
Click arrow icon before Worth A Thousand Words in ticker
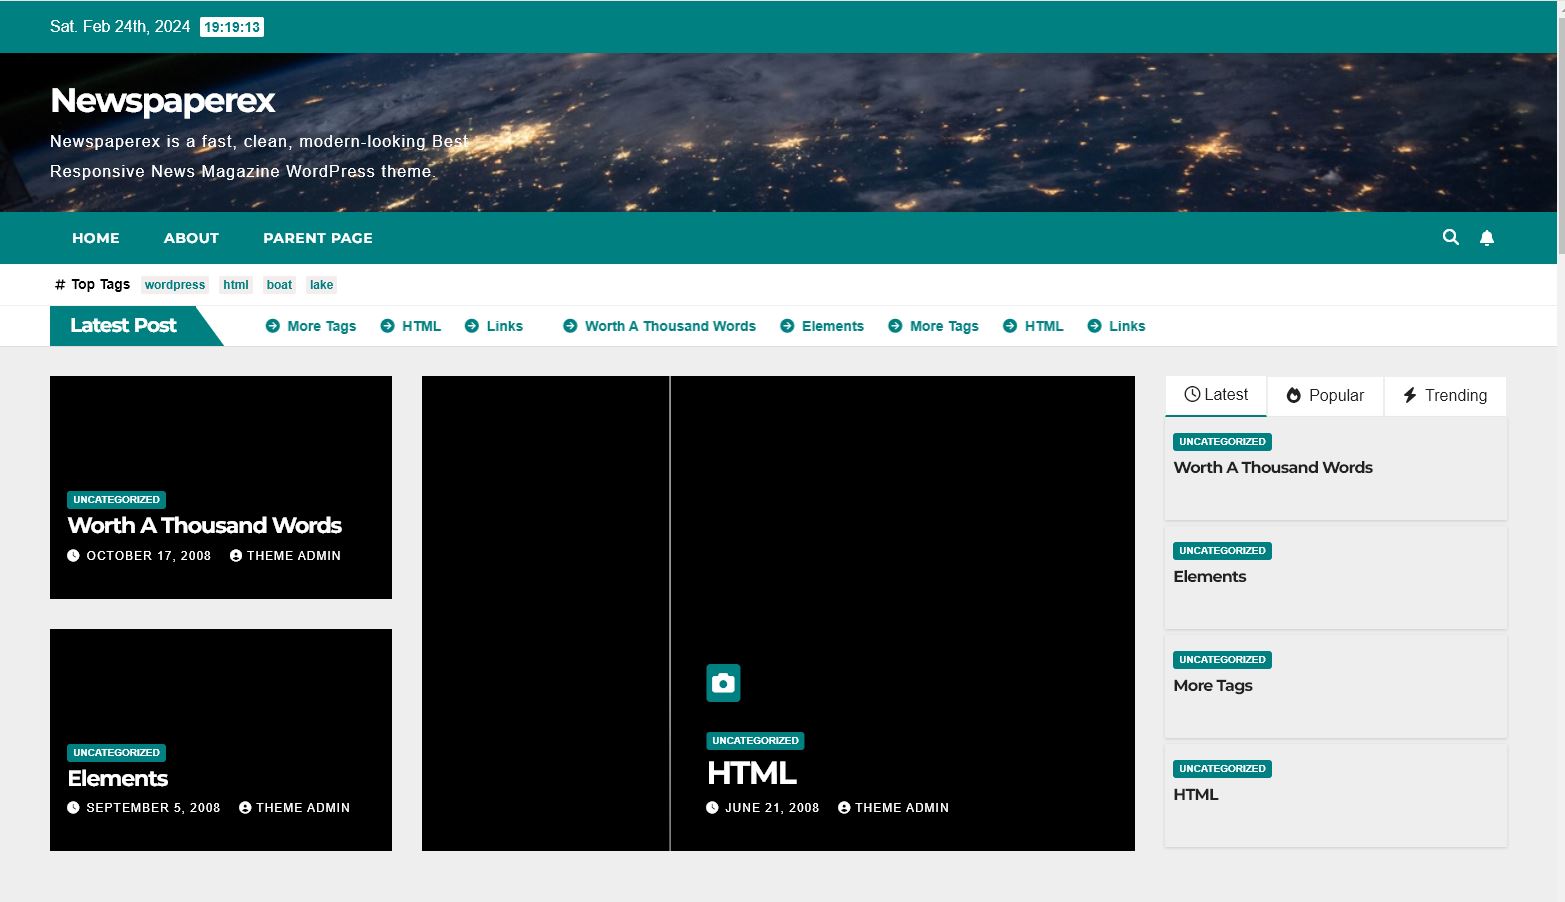(x=570, y=326)
